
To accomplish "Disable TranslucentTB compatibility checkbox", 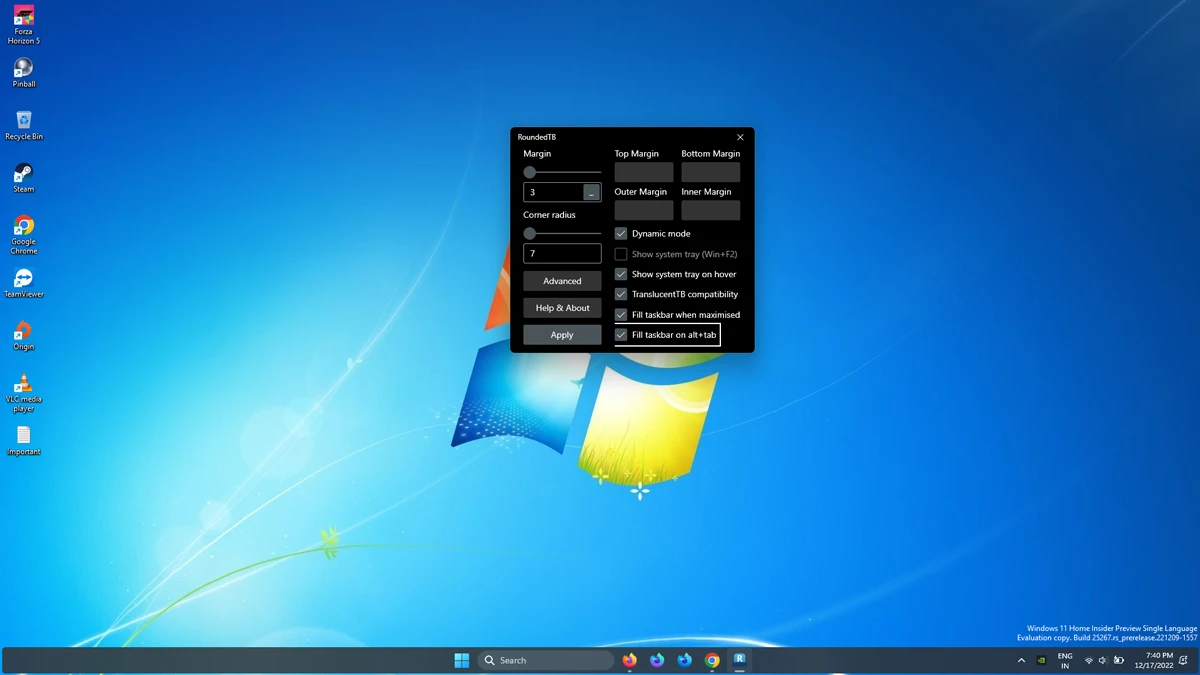I will pyautogui.click(x=621, y=294).
